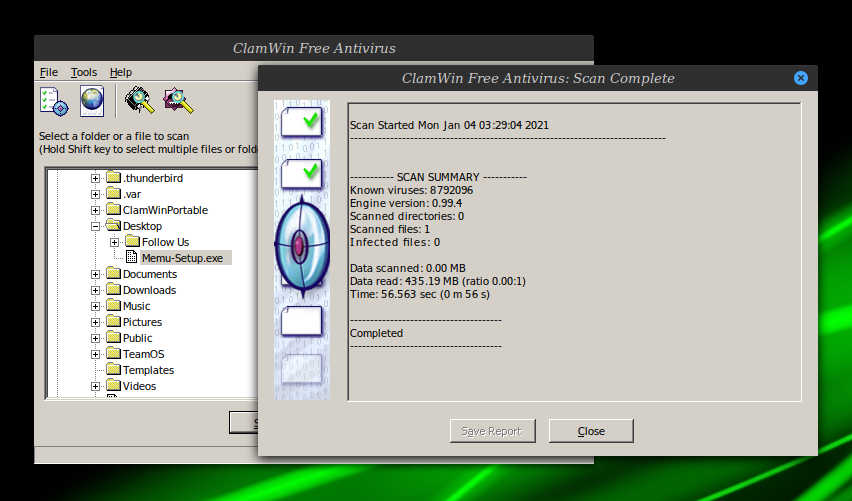Select the Memu-Setup.exe file

tap(183, 258)
